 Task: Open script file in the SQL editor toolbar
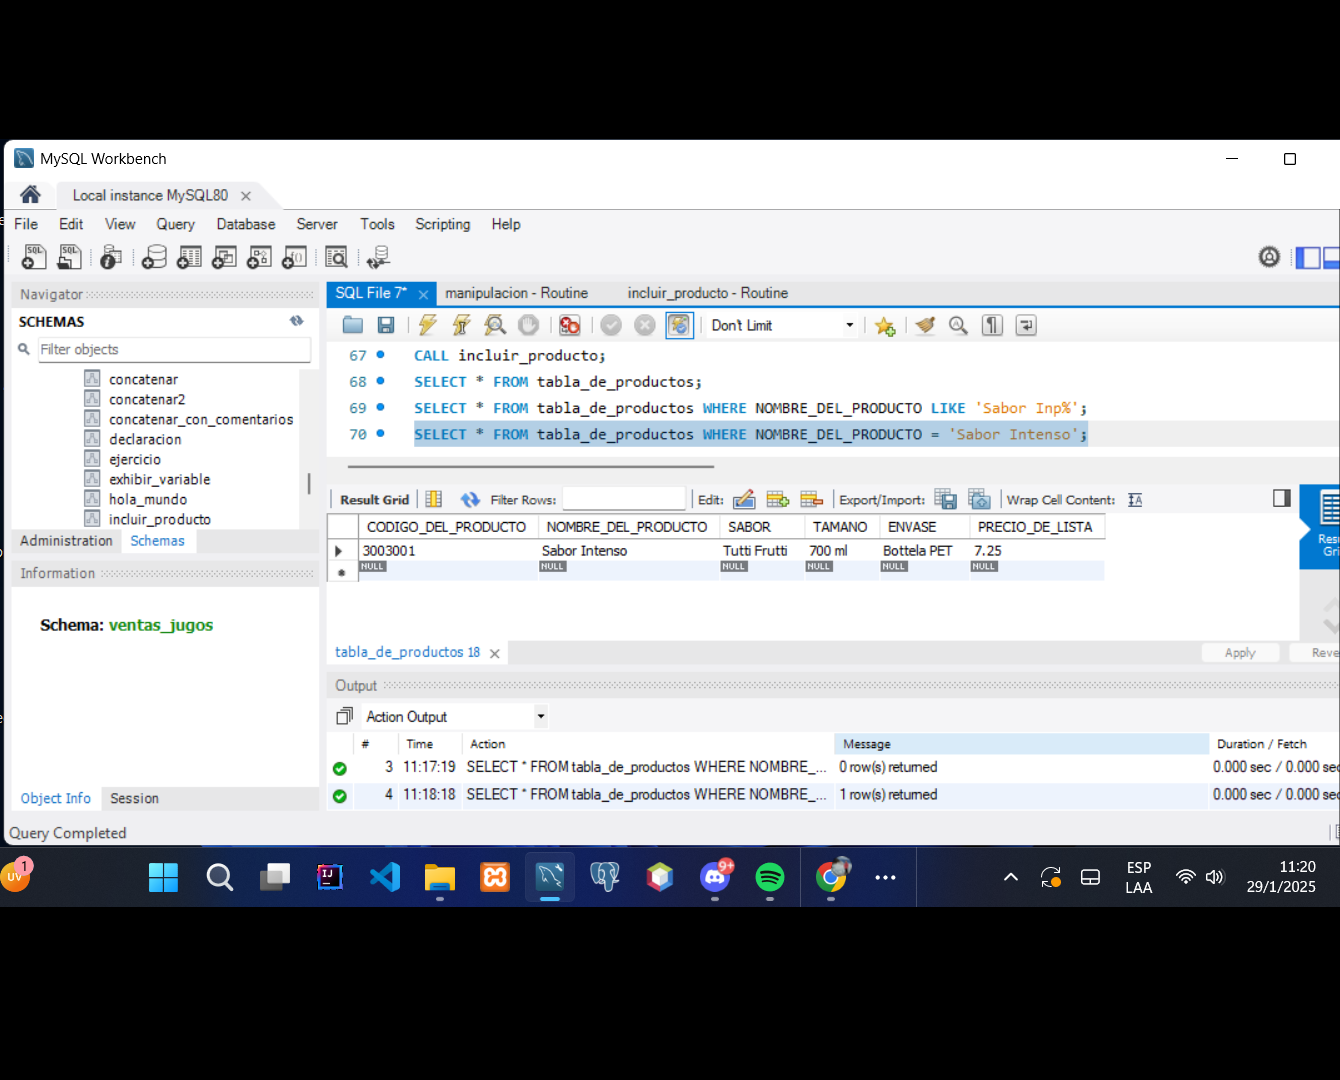(353, 325)
